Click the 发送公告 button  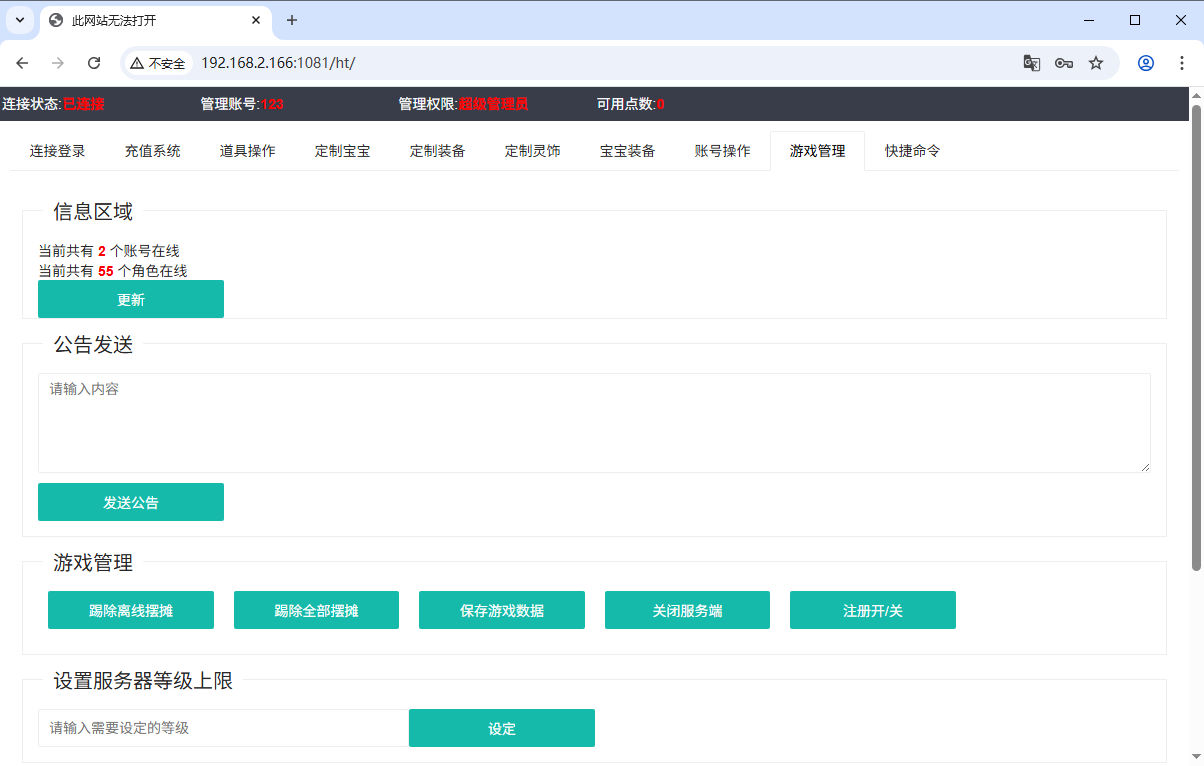[130, 502]
